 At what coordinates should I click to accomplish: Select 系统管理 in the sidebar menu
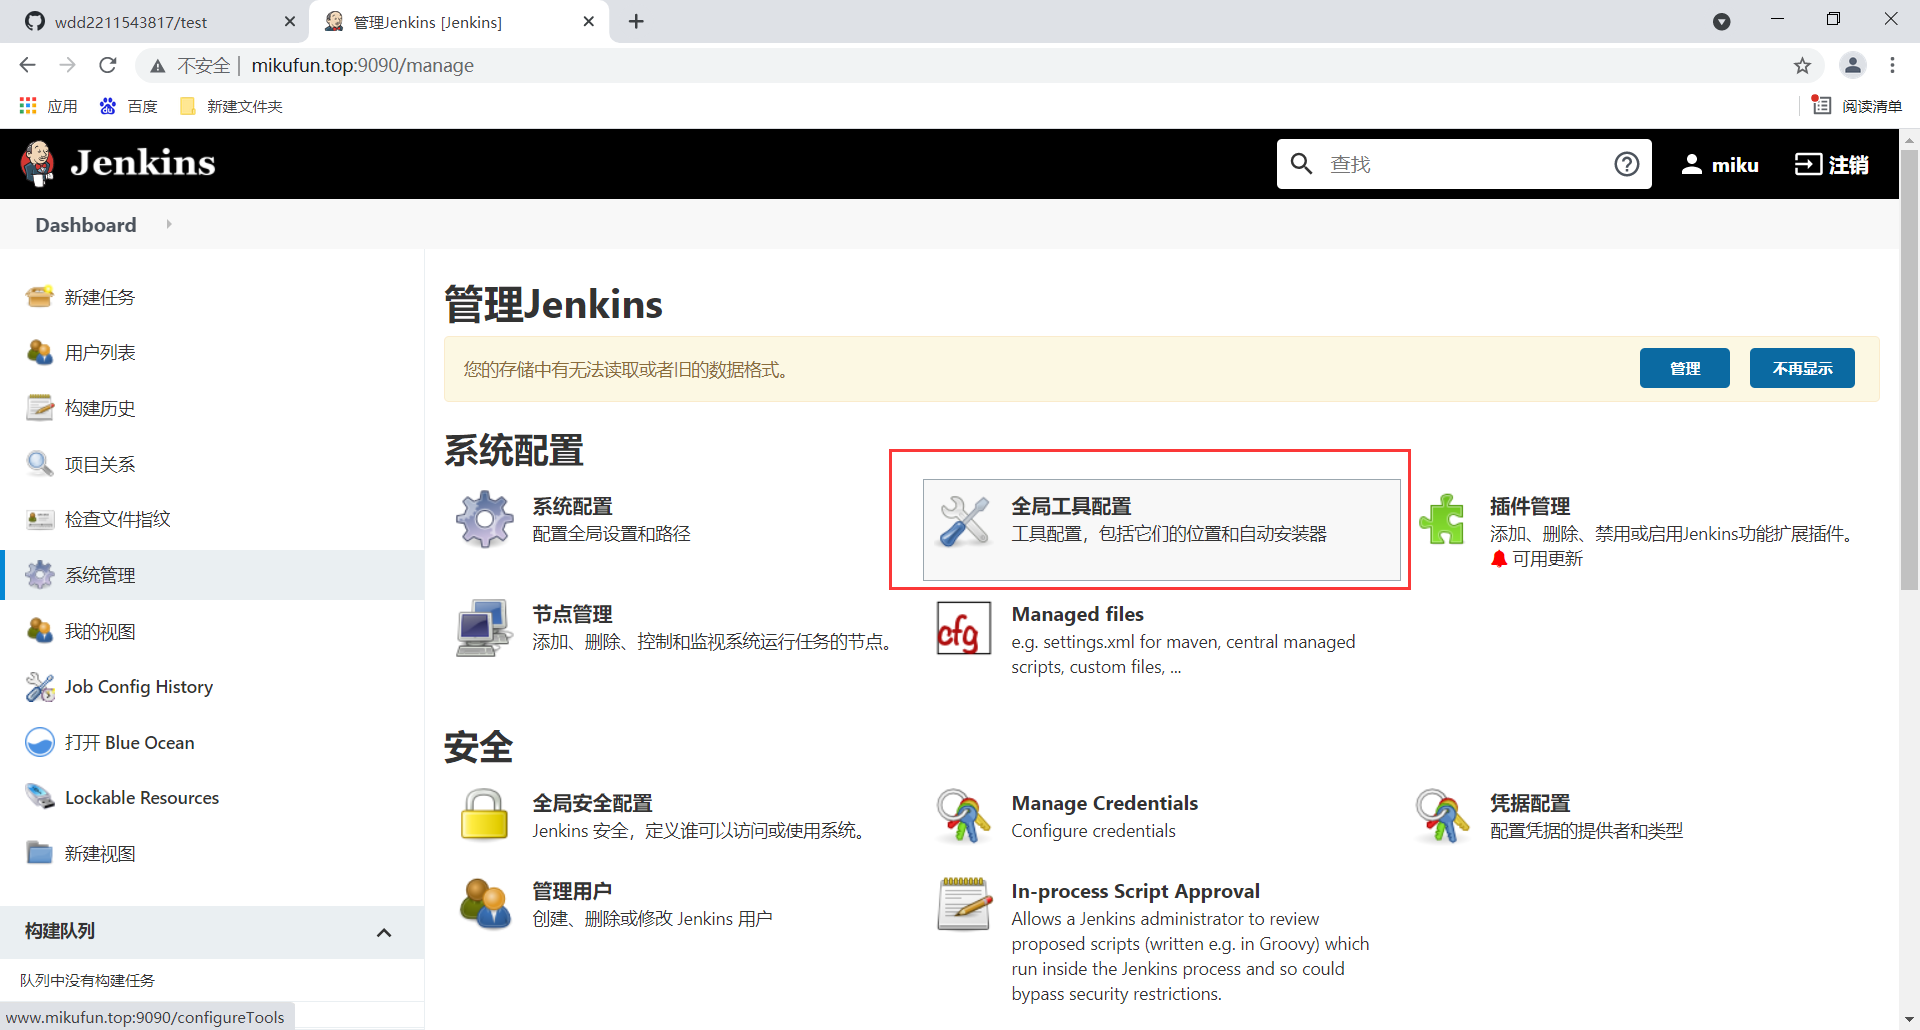click(x=100, y=574)
